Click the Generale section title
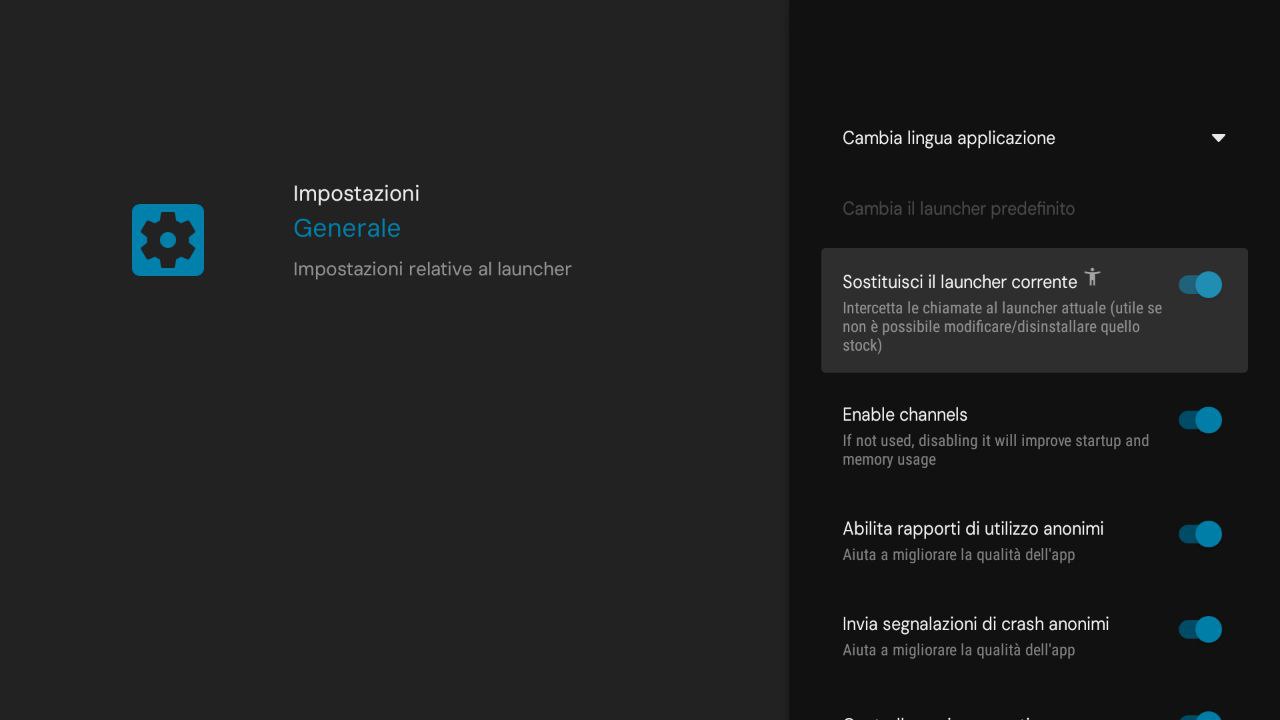This screenshot has height=720, width=1280. point(346,228)
